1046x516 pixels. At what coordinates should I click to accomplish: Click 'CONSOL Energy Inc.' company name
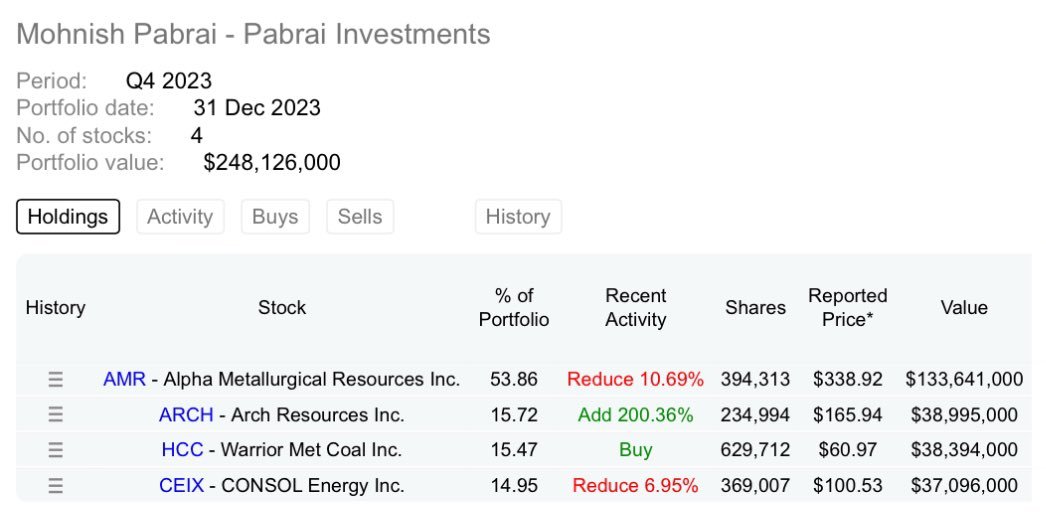point(312,485)
